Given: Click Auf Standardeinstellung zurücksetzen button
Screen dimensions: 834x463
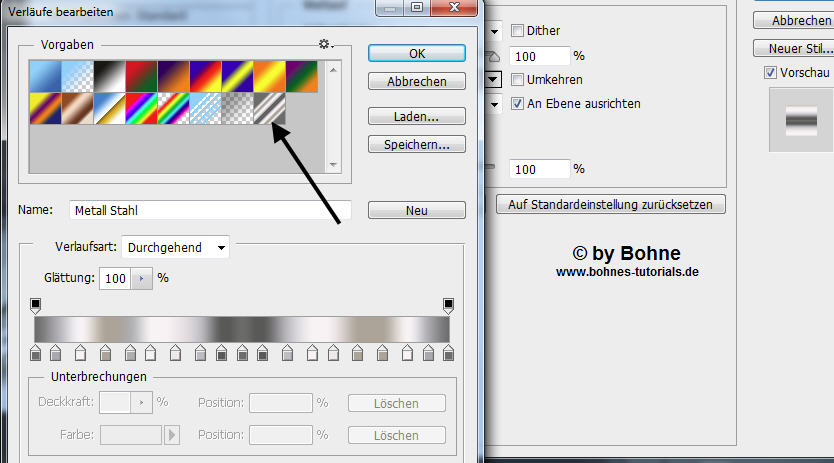Looking at the screenshot, I should (x=610, y=204).
